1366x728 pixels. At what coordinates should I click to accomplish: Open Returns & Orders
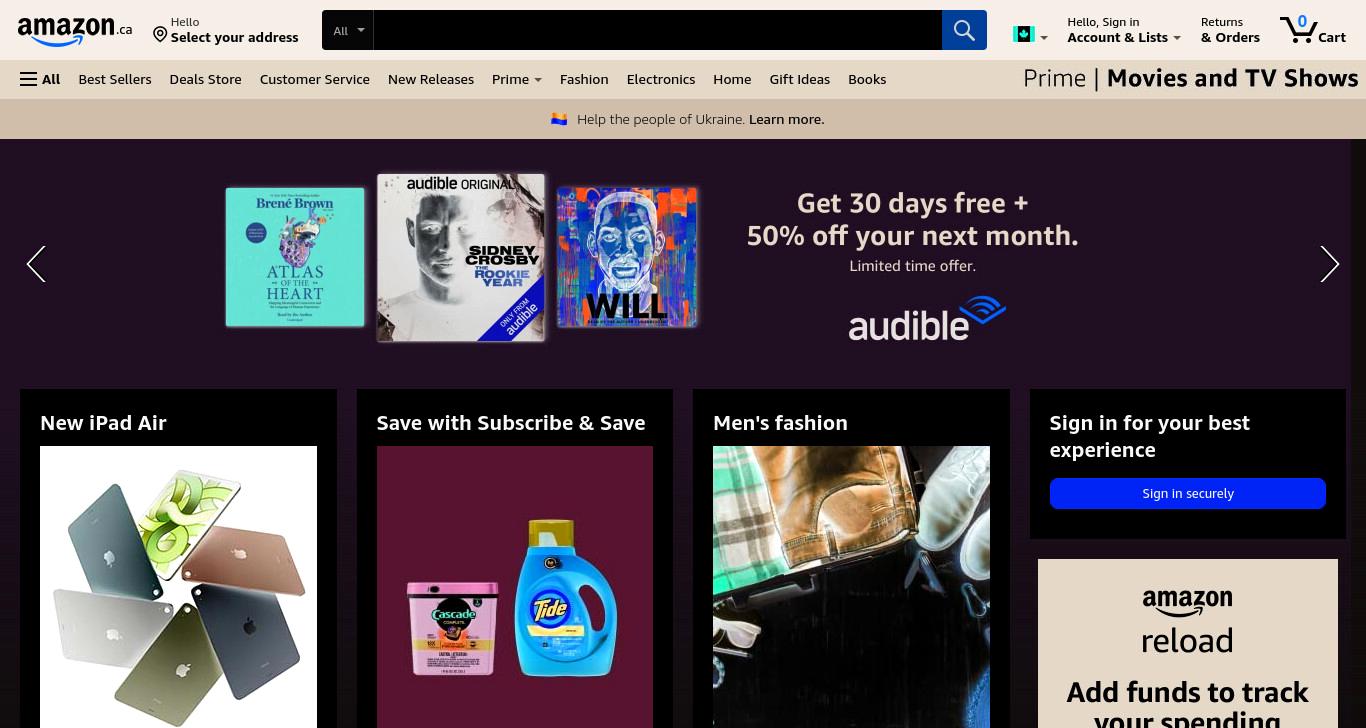coord(1230,30)
